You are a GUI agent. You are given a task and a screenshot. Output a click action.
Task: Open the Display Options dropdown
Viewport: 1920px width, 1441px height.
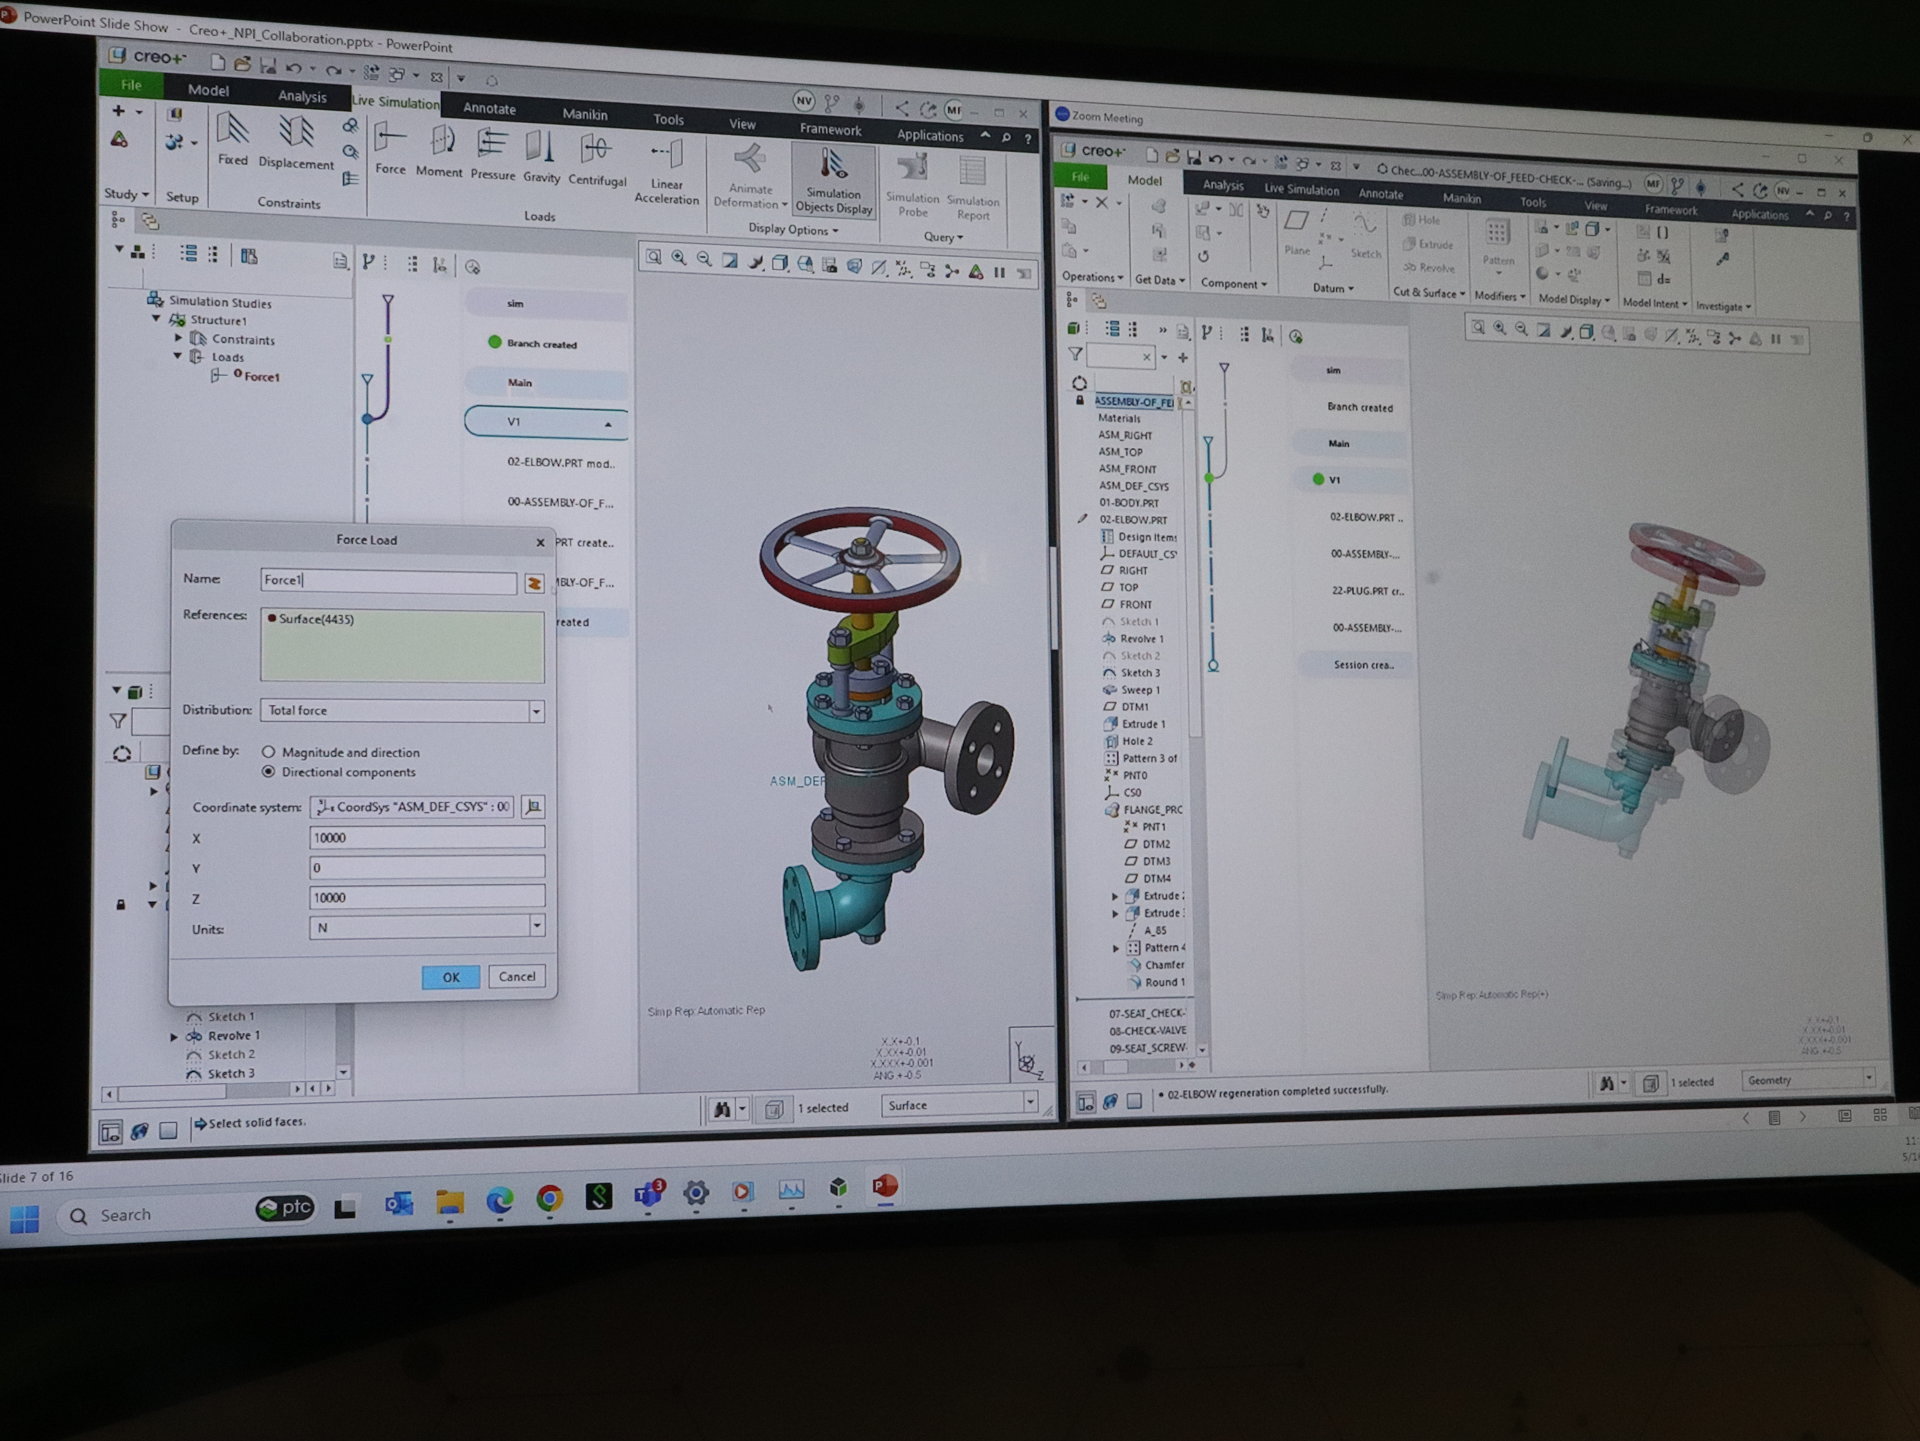click(793, 229)
